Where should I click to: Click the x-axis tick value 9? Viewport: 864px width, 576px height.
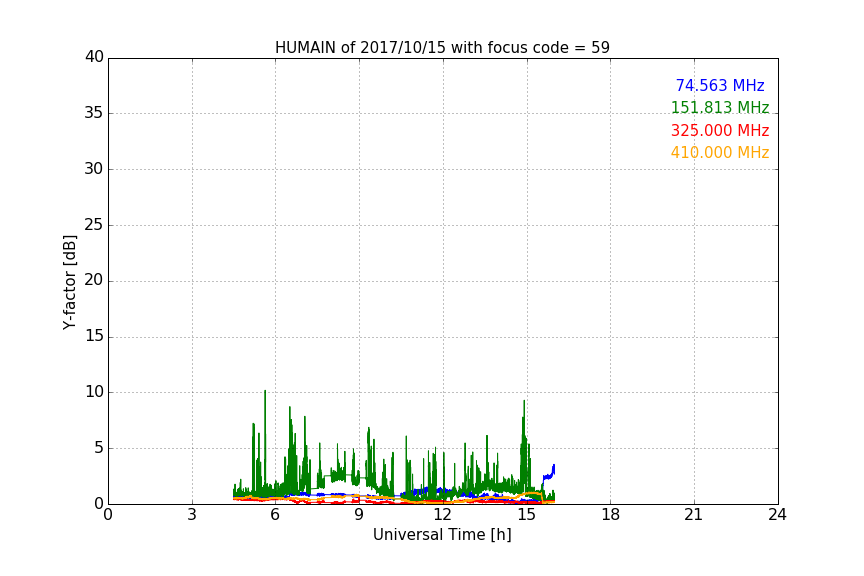click(x=359, y=515)
